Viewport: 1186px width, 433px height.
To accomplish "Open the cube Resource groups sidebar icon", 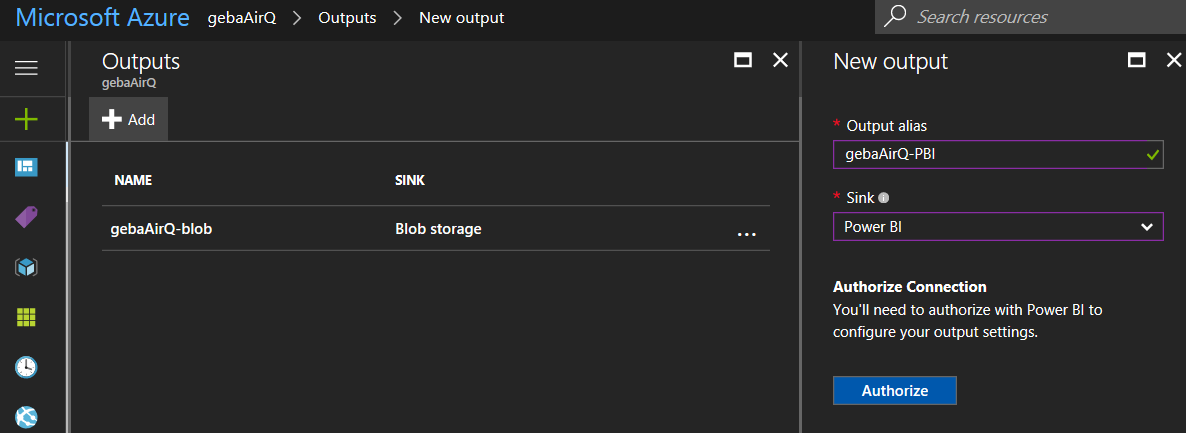I will point(26,267).
